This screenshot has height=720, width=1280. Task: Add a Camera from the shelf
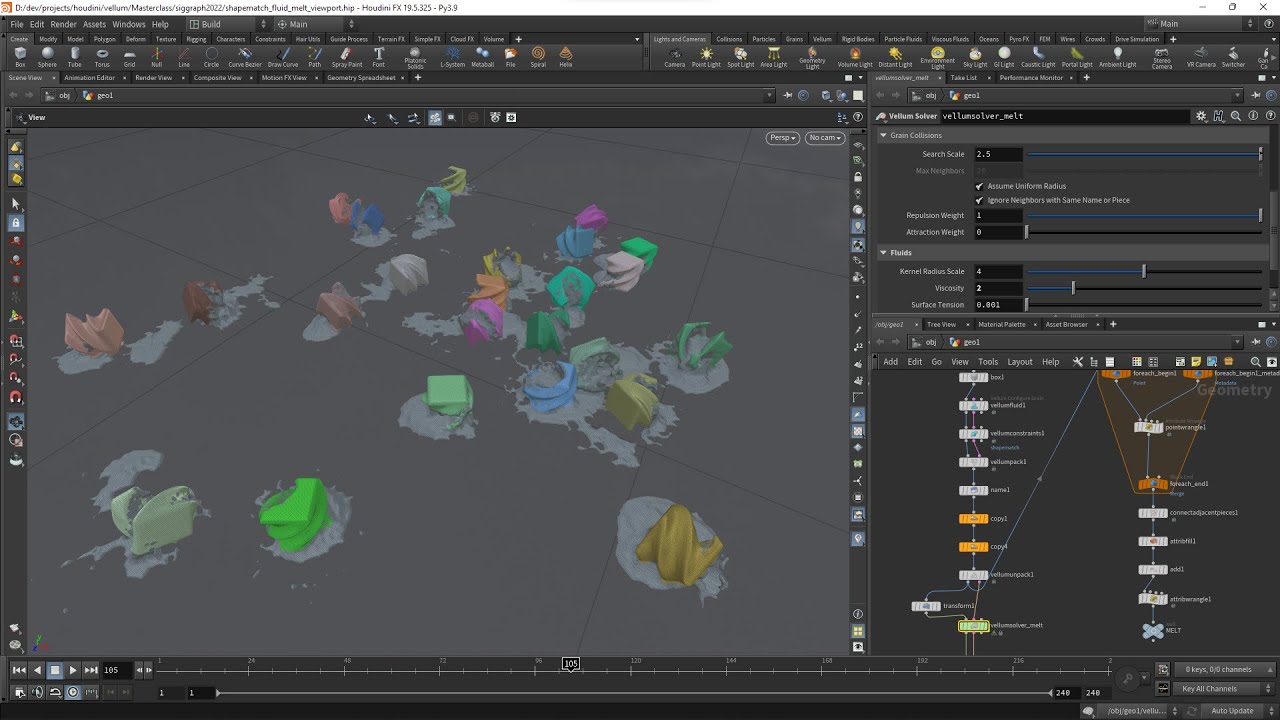coord(675,57)
